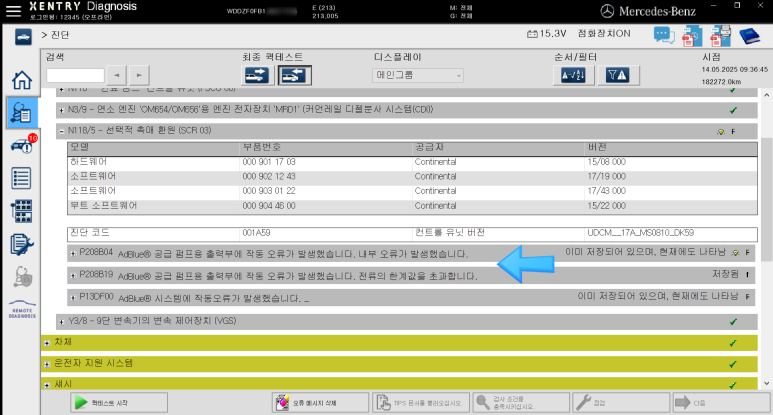The height and width of the screenshot is (415, 773).
Task: Select hardware part number 000 901 17 03
Action: [x=269, y=162]
